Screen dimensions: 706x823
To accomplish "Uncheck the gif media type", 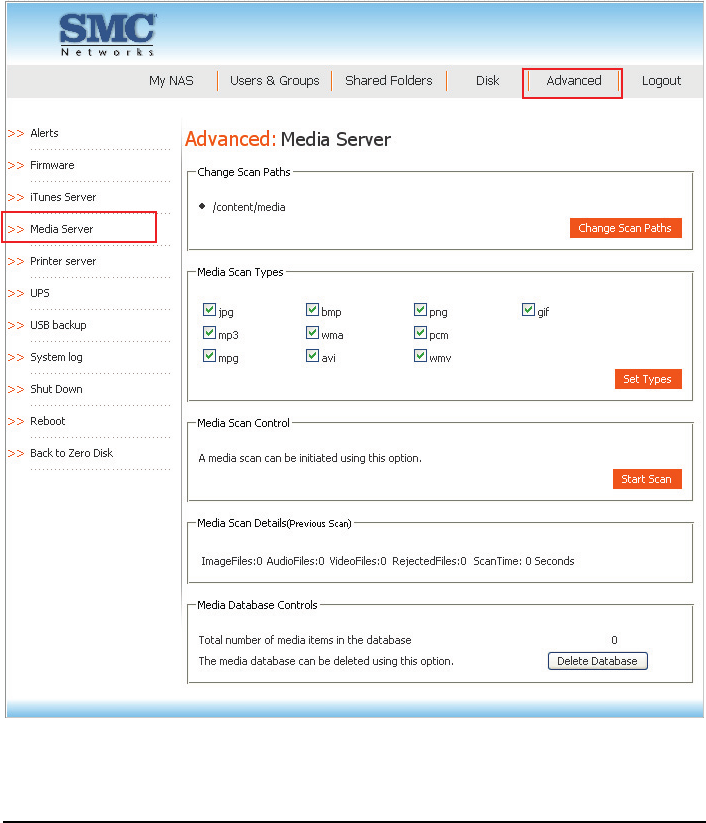I will 528,310.
